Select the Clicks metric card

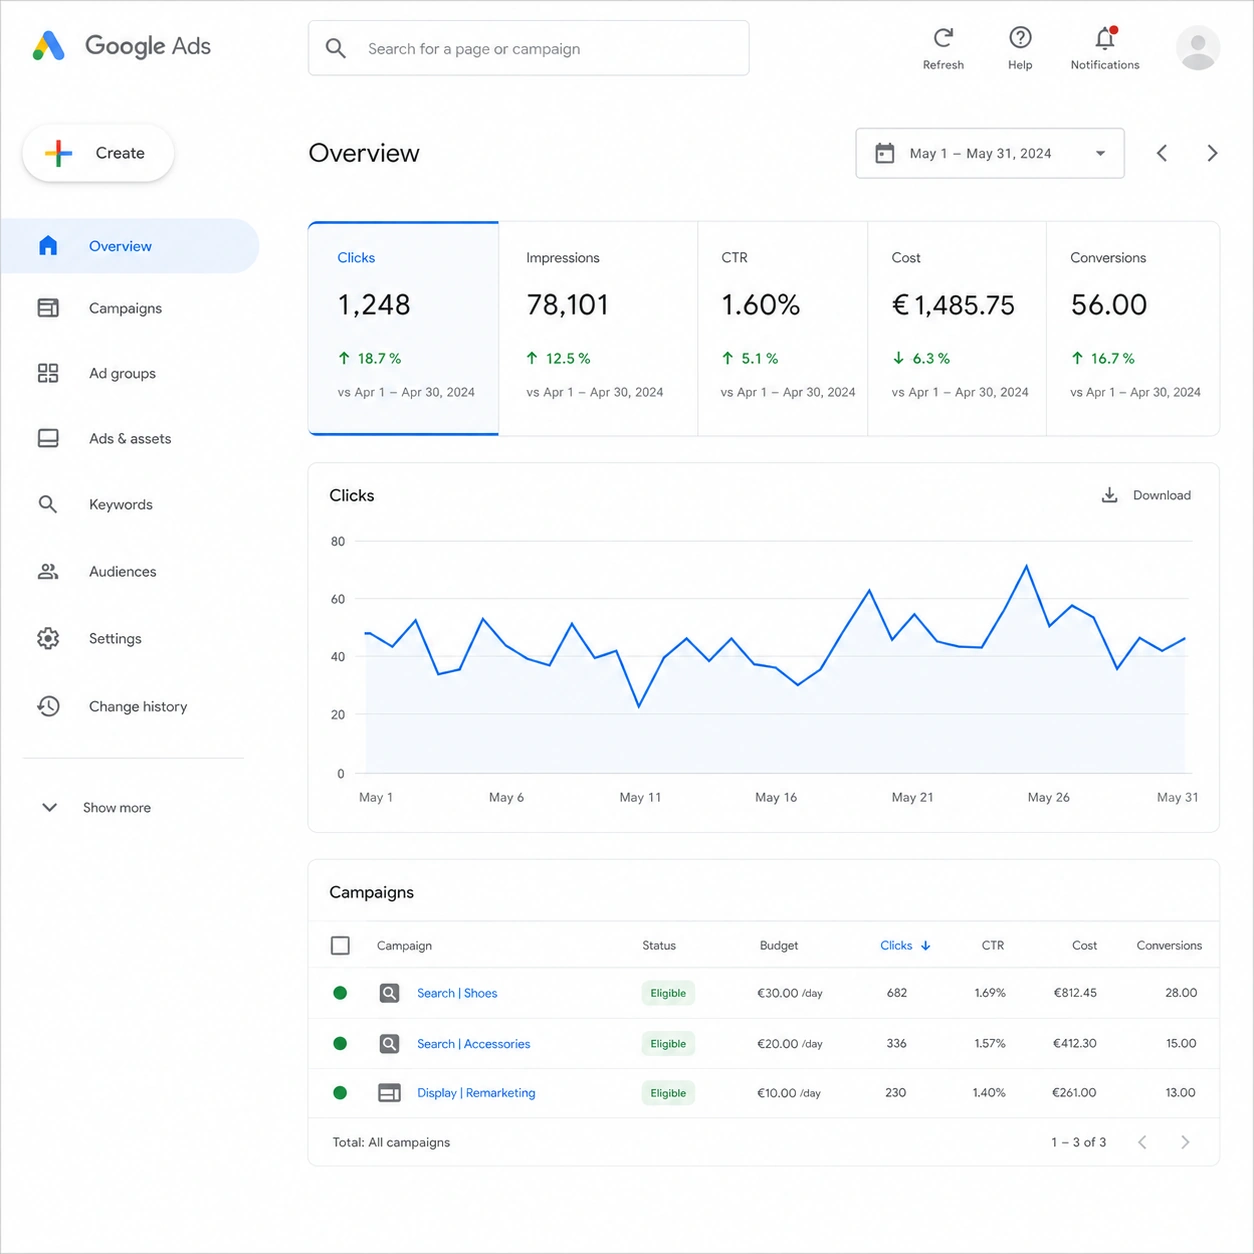(404, 329)
